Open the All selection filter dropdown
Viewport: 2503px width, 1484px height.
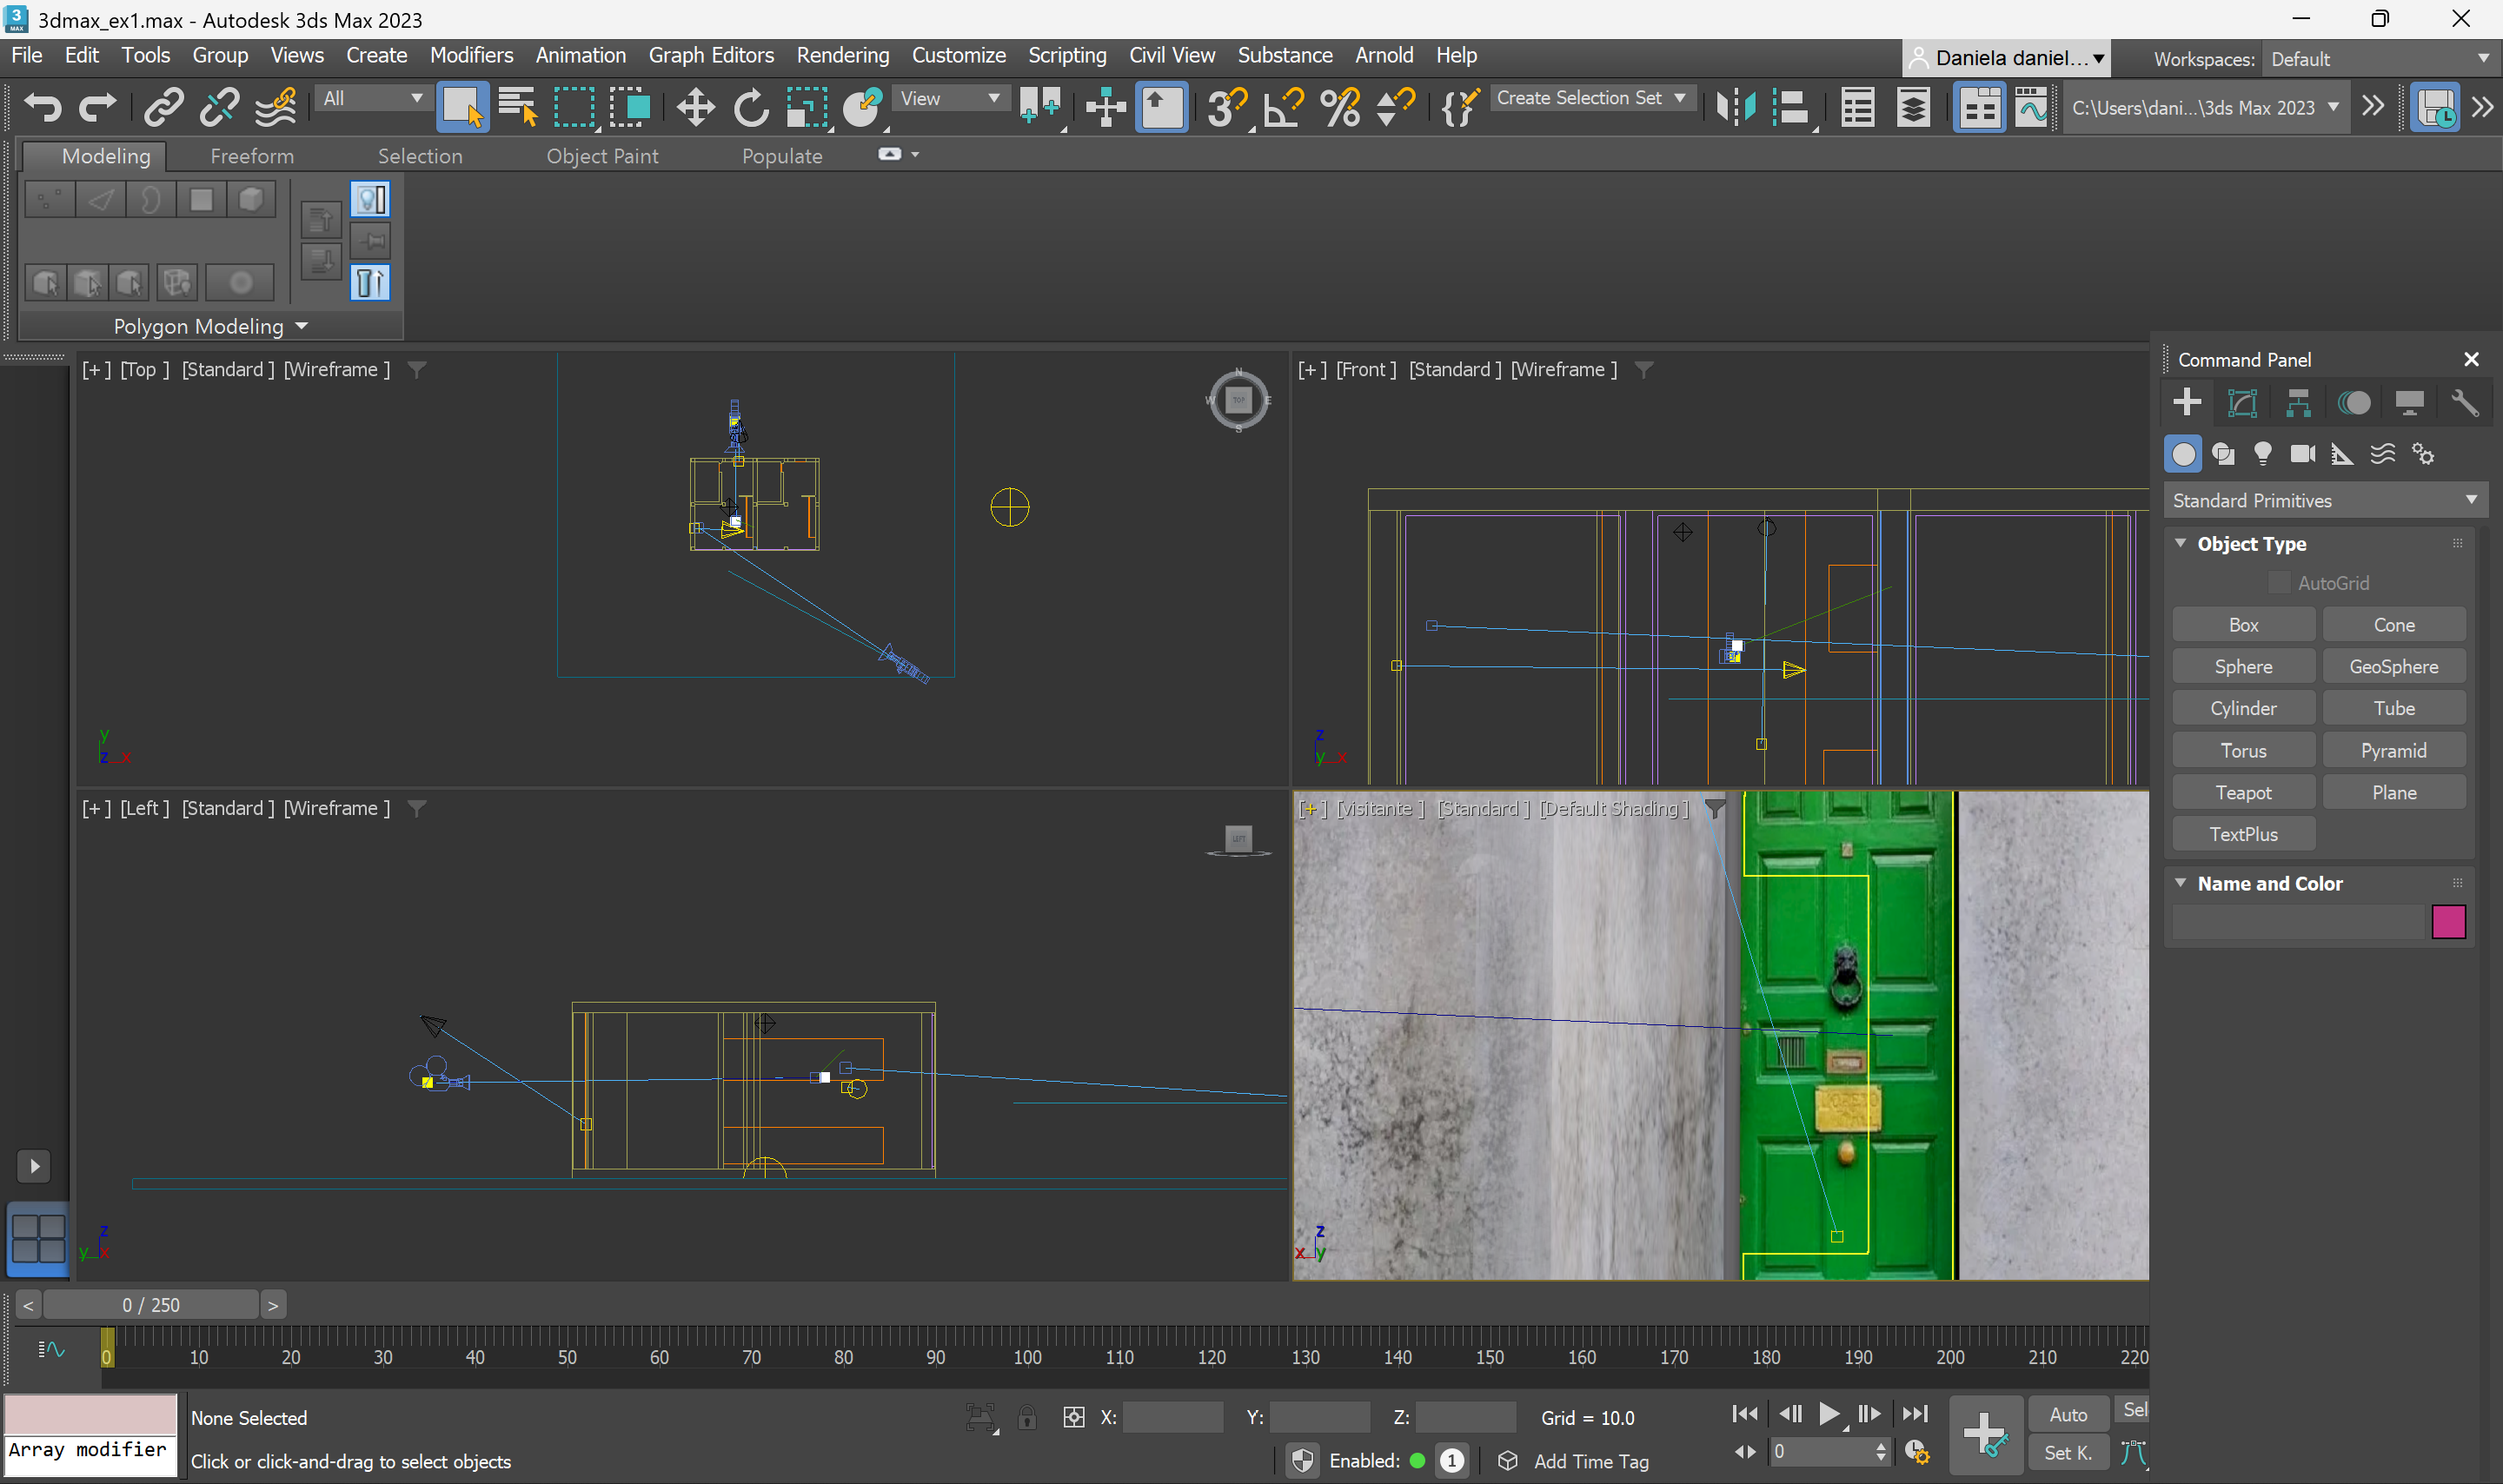372,98
